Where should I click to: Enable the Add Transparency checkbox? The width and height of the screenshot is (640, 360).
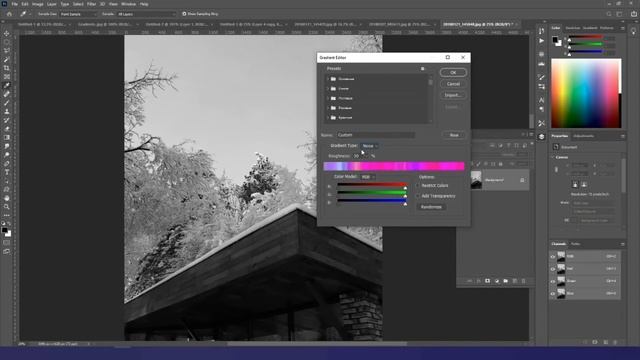(418, 196)
